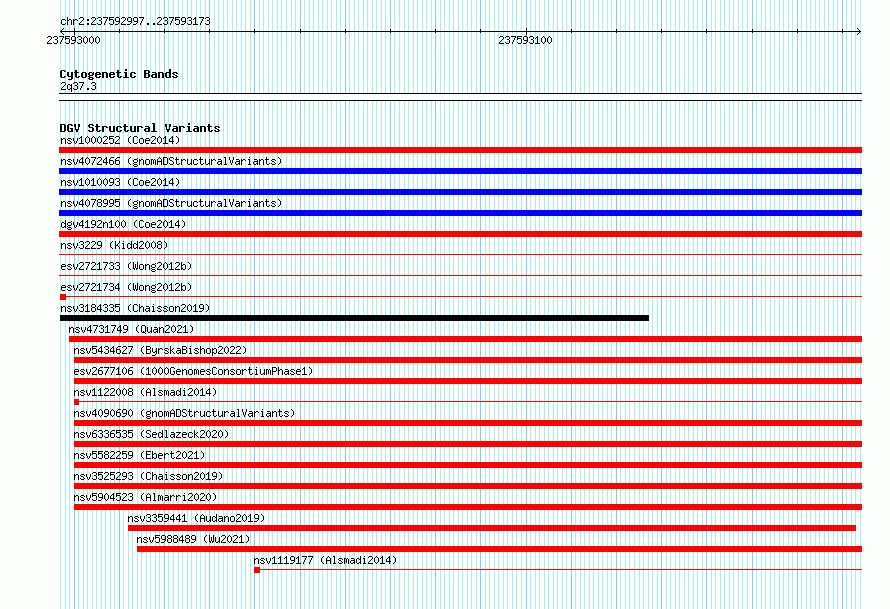The image size is (890, 609).
Task: Click the nsv1000252 (Coe2014) red variant bar
Action: pos(460,150)
